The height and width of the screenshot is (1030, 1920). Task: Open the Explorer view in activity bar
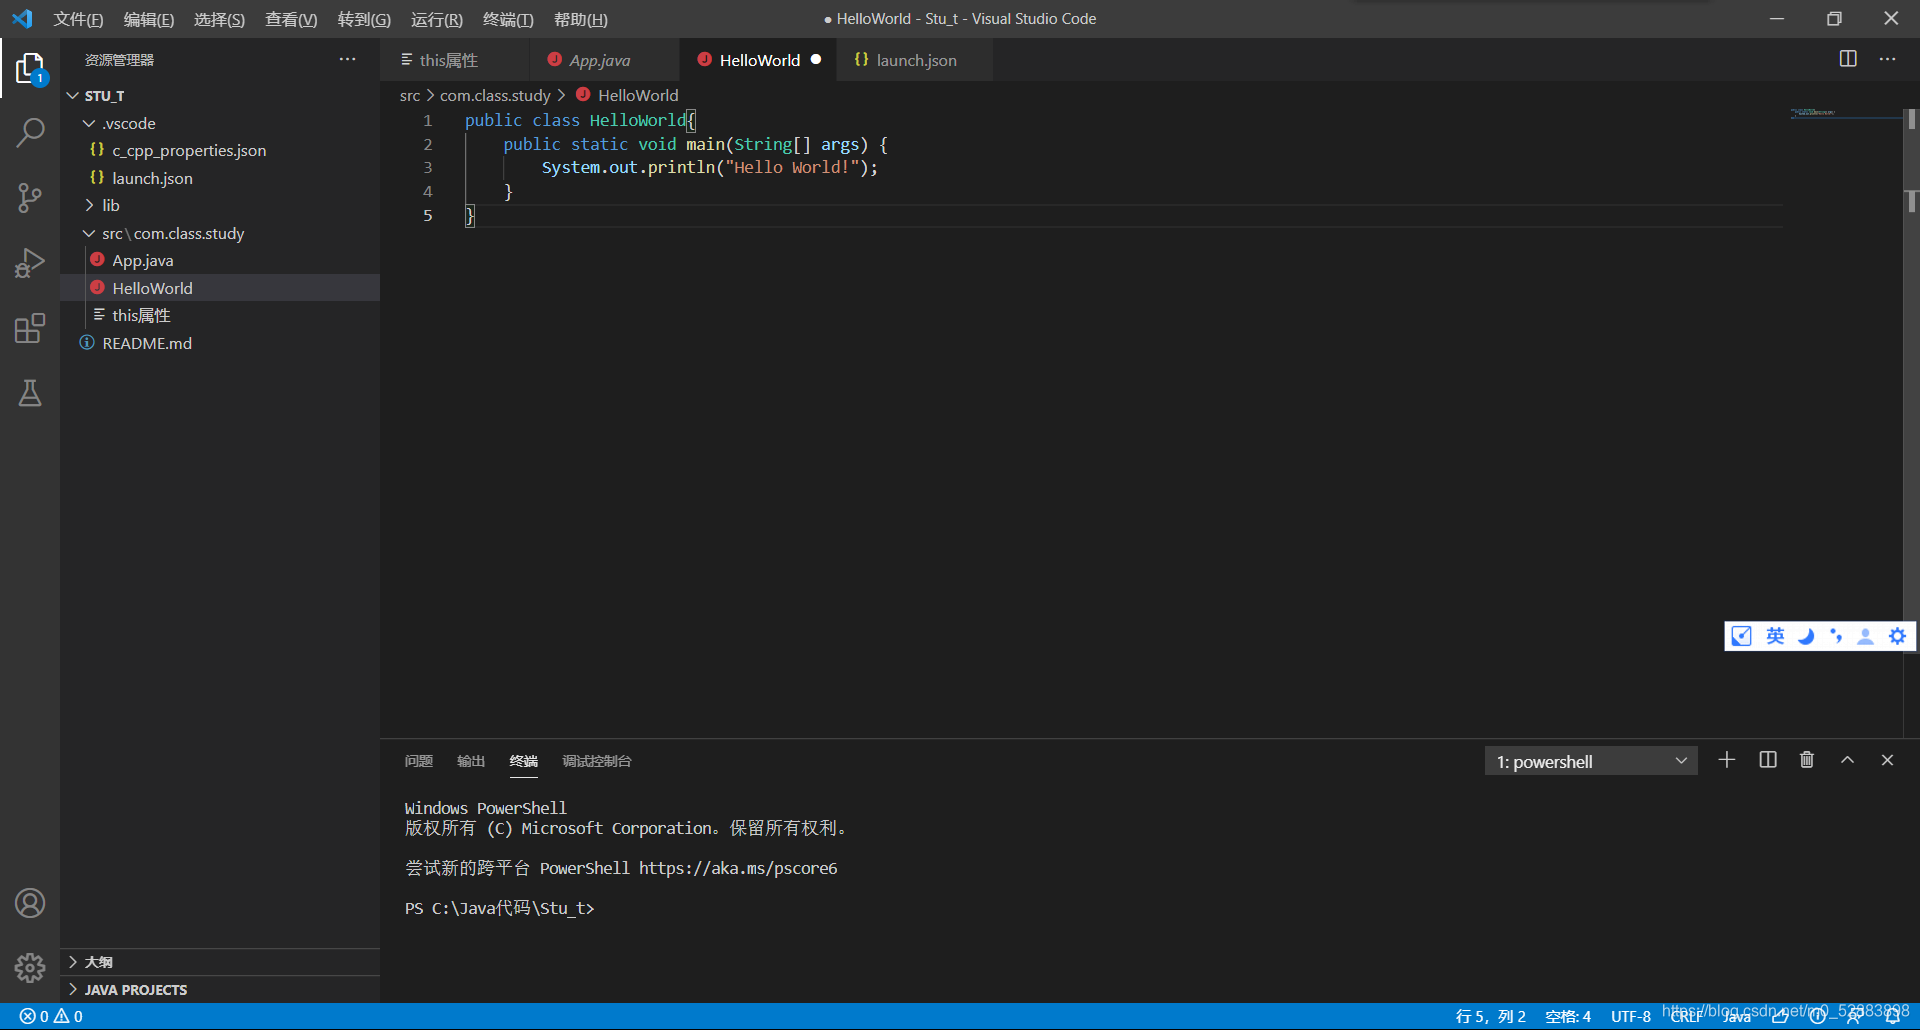[30, 68]
